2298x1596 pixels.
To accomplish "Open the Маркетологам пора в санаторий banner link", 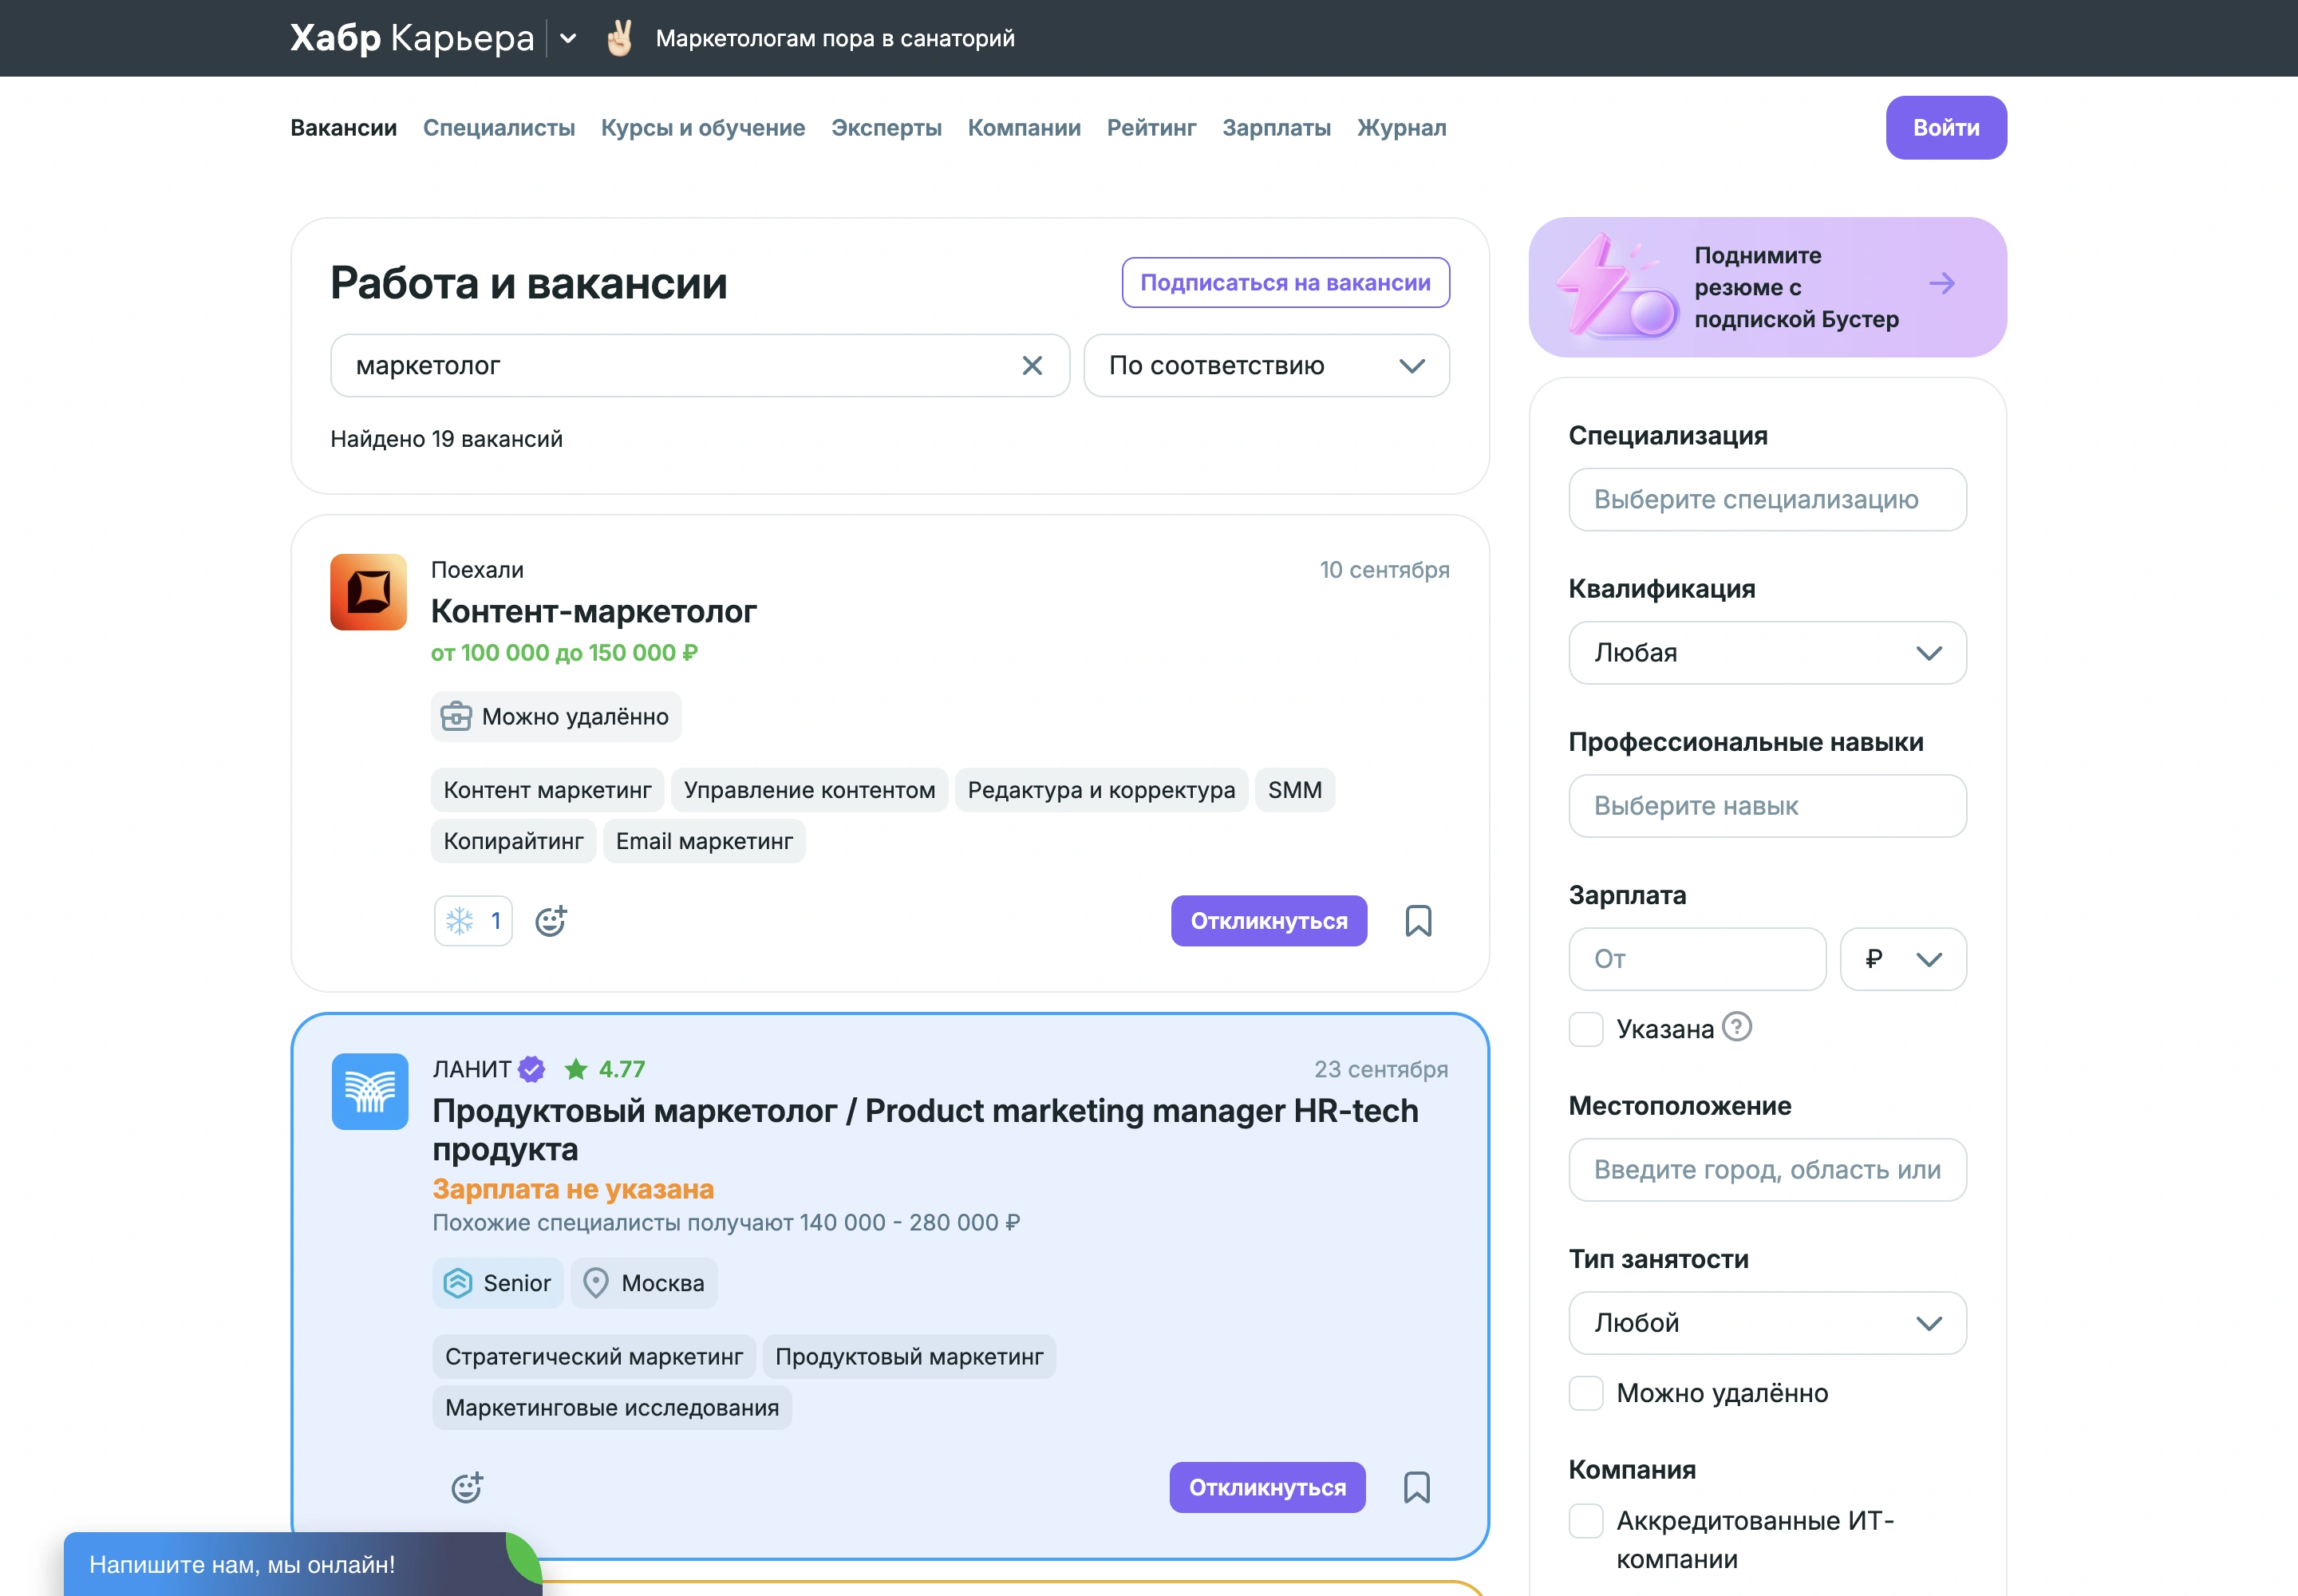I will [835, 39].
